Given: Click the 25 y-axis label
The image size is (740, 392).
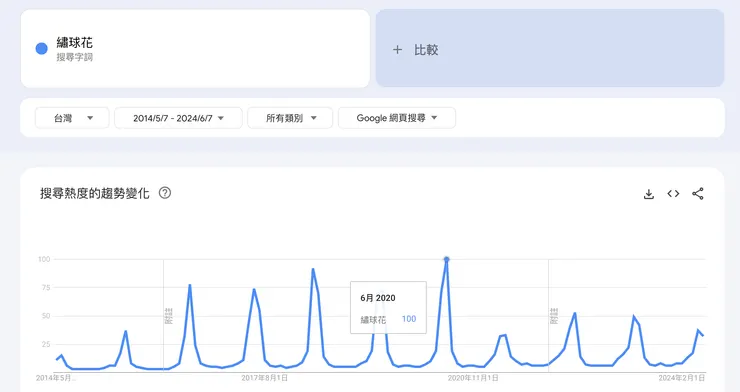Looking at the screenshot, I should [x=46, y=344].
